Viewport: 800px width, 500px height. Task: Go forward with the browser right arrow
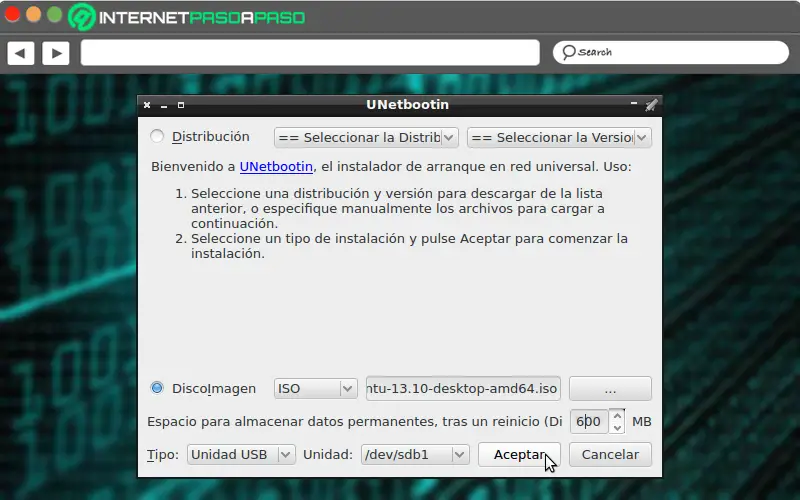click(56, 53)
